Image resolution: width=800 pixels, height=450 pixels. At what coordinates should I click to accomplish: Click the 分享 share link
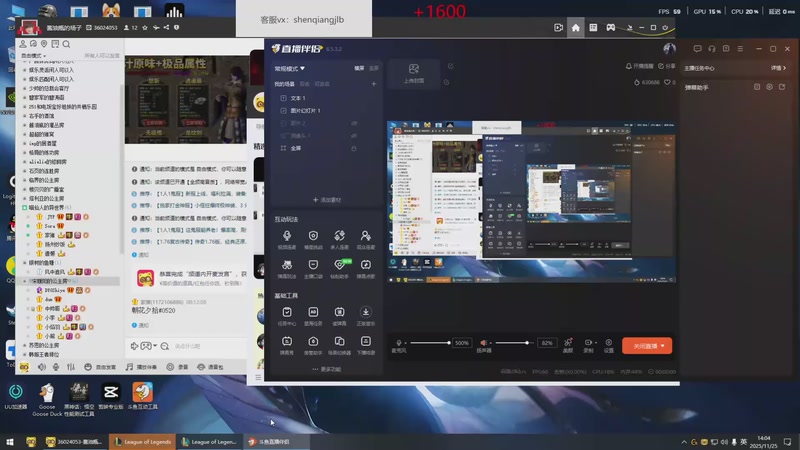[x=667, y=66]
